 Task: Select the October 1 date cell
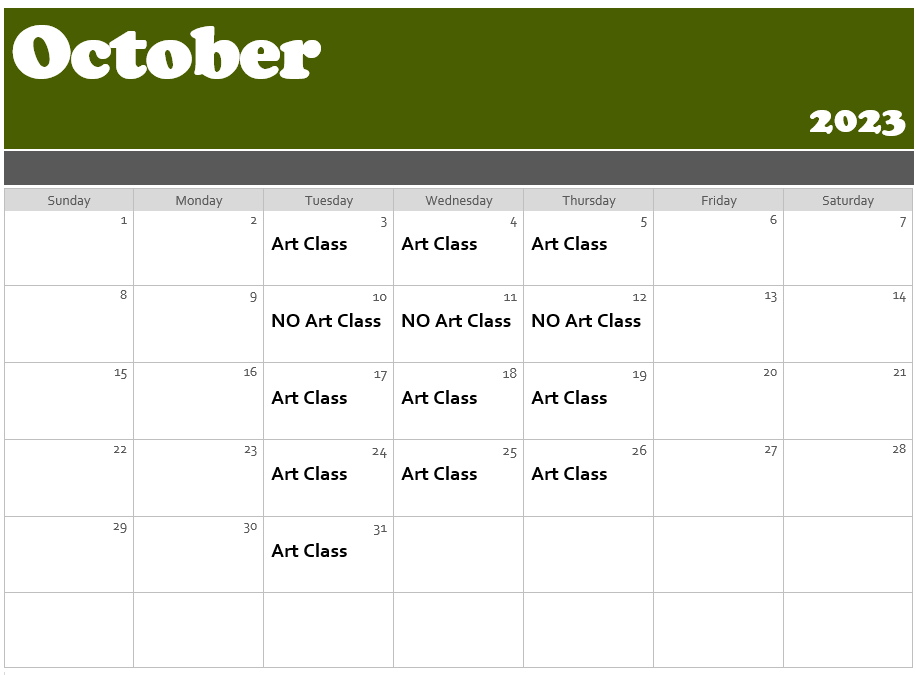(69, 248)
